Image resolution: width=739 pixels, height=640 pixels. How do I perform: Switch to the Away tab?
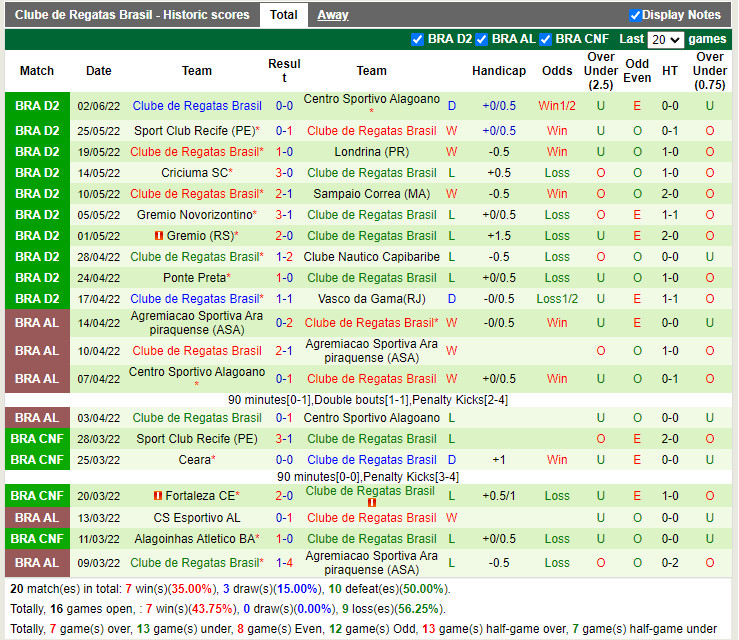[x=333, y=15]
